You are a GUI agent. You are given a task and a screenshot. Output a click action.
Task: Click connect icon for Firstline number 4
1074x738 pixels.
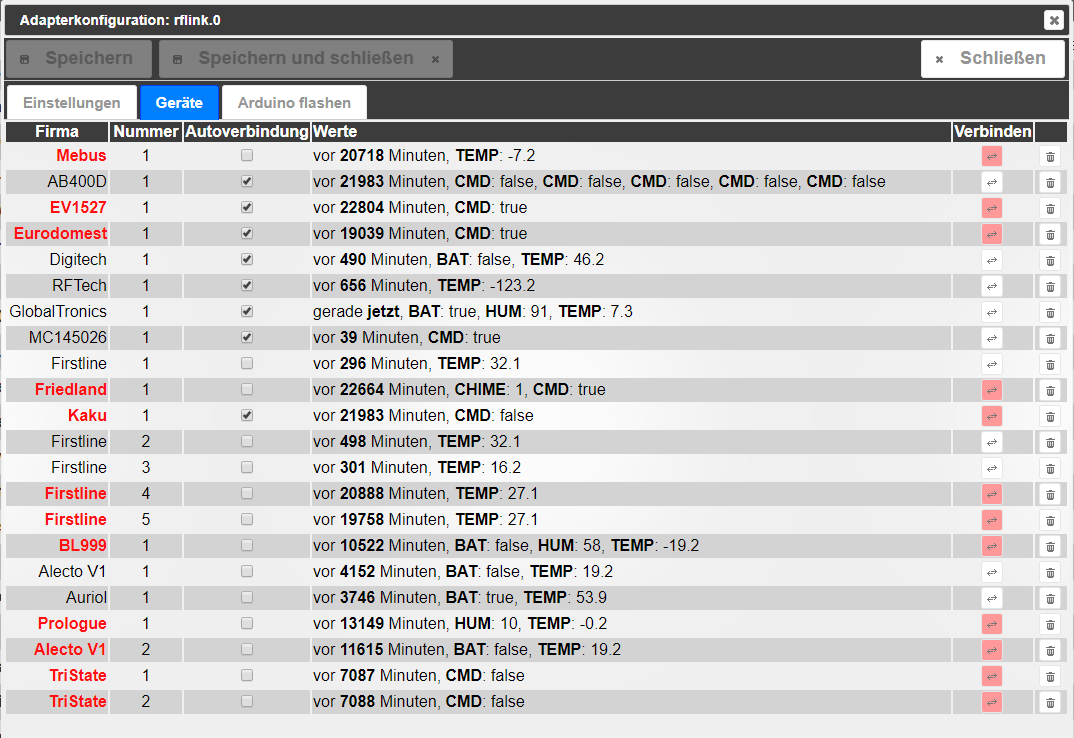pos(992,494)
